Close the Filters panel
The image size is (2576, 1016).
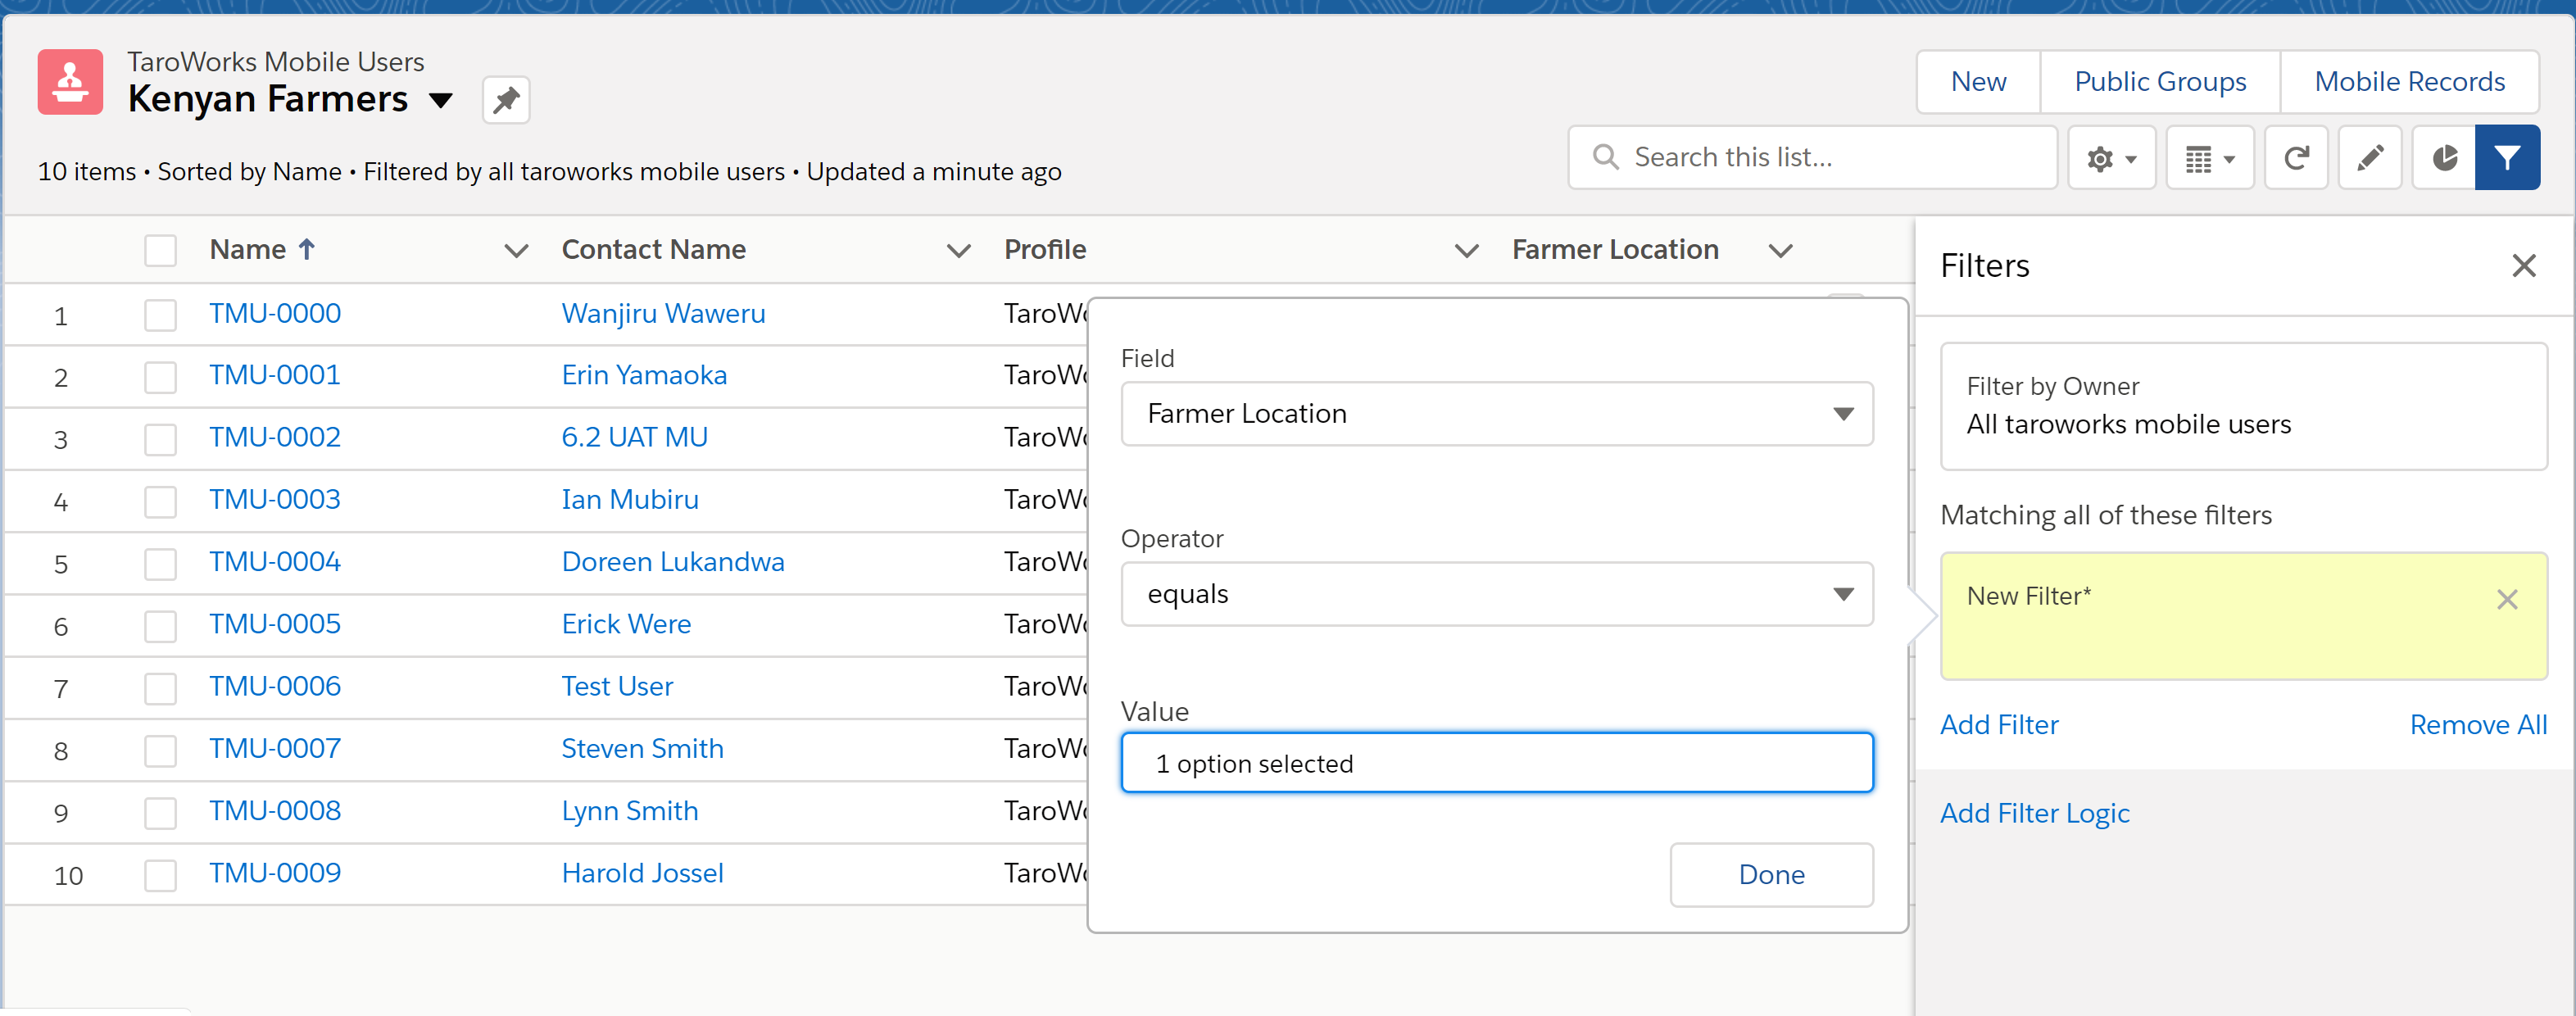(2523, 265)
